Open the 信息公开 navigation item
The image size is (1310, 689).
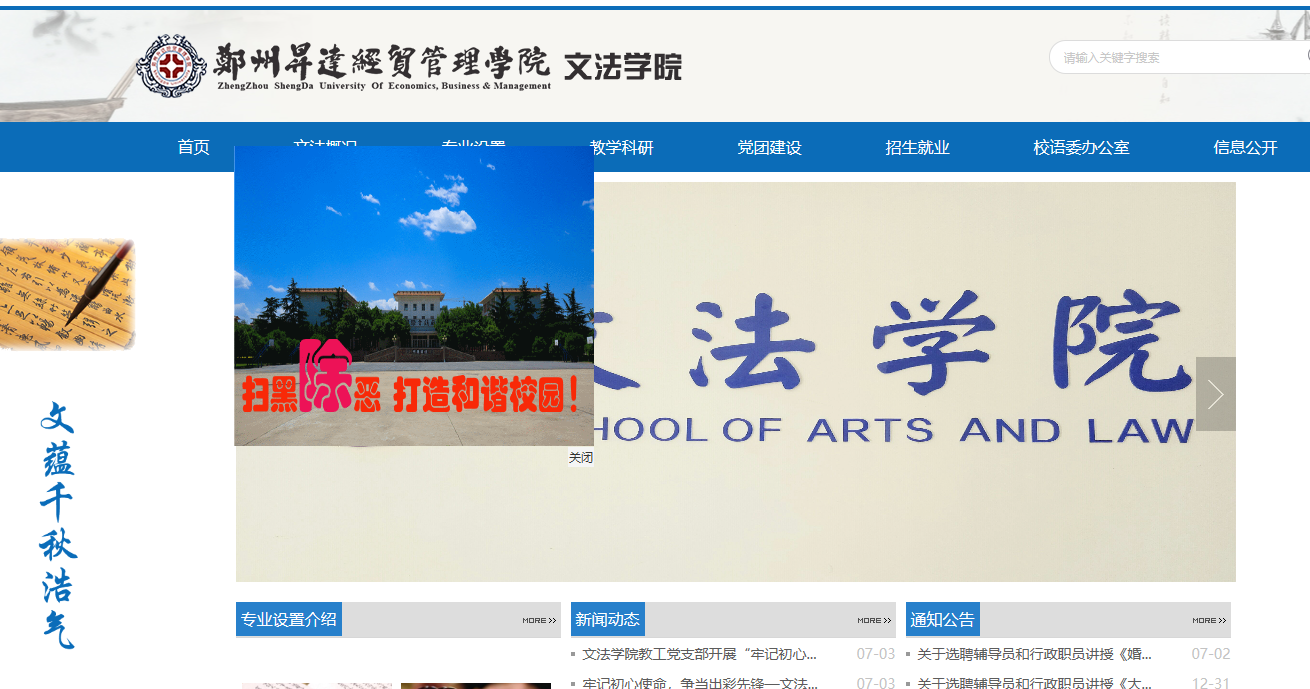[x=1245, y=148]
